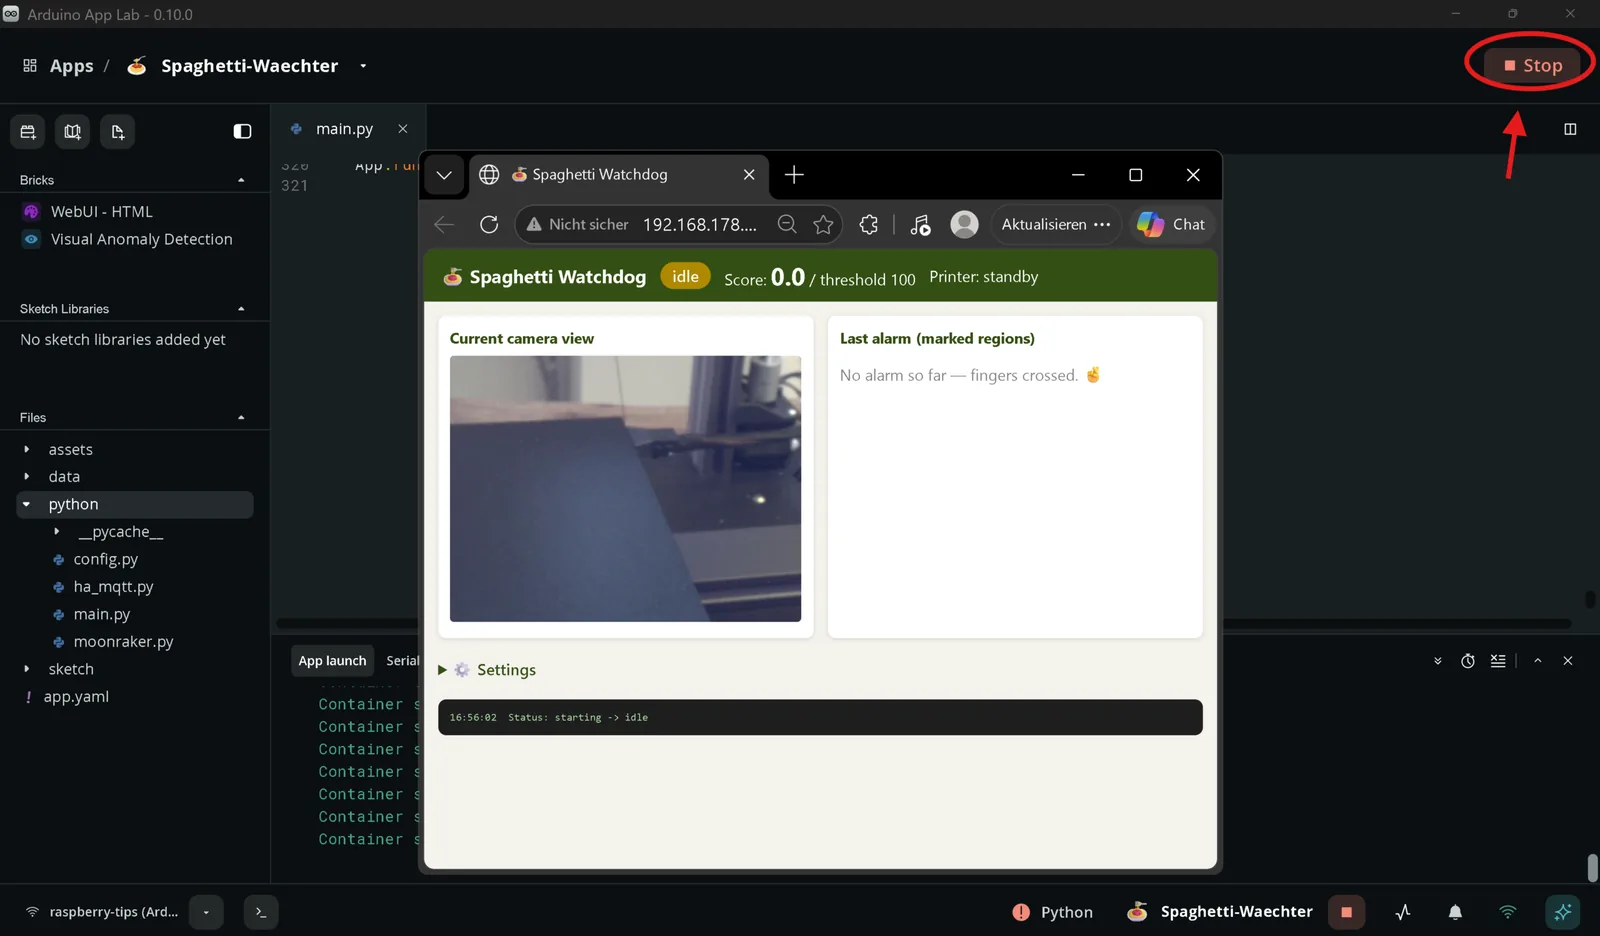
Task: Expand the sketch folder
Action: [x=27, y=669]
